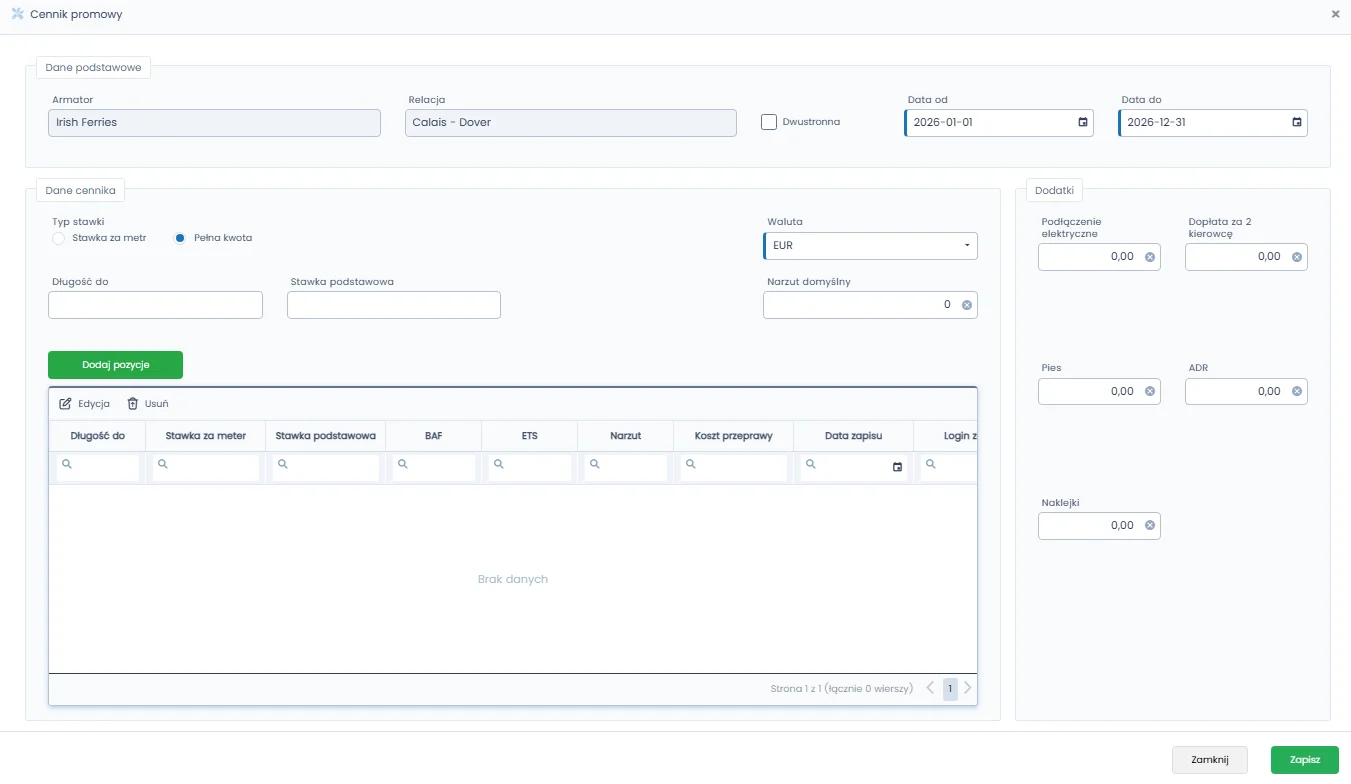The image size is (1351, 784).
Task: Click the Dodaj pozycje button
Action: [115, 365]
